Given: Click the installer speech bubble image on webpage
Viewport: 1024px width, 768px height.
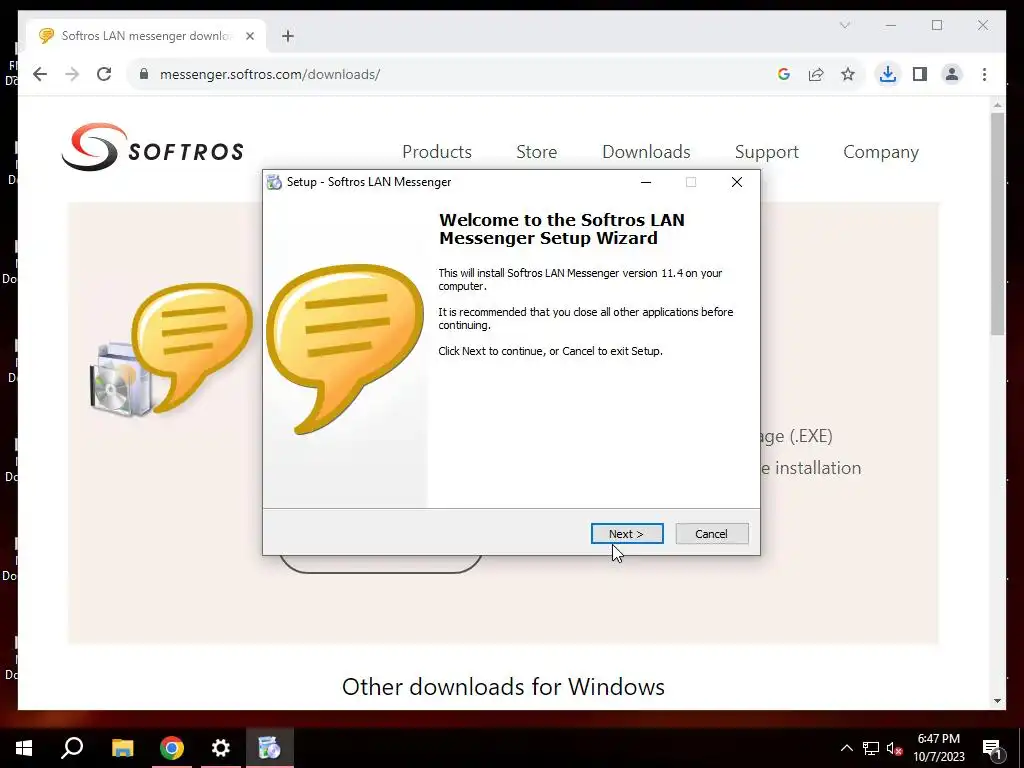Looking at the screenshot, I should tap(171, 350).
